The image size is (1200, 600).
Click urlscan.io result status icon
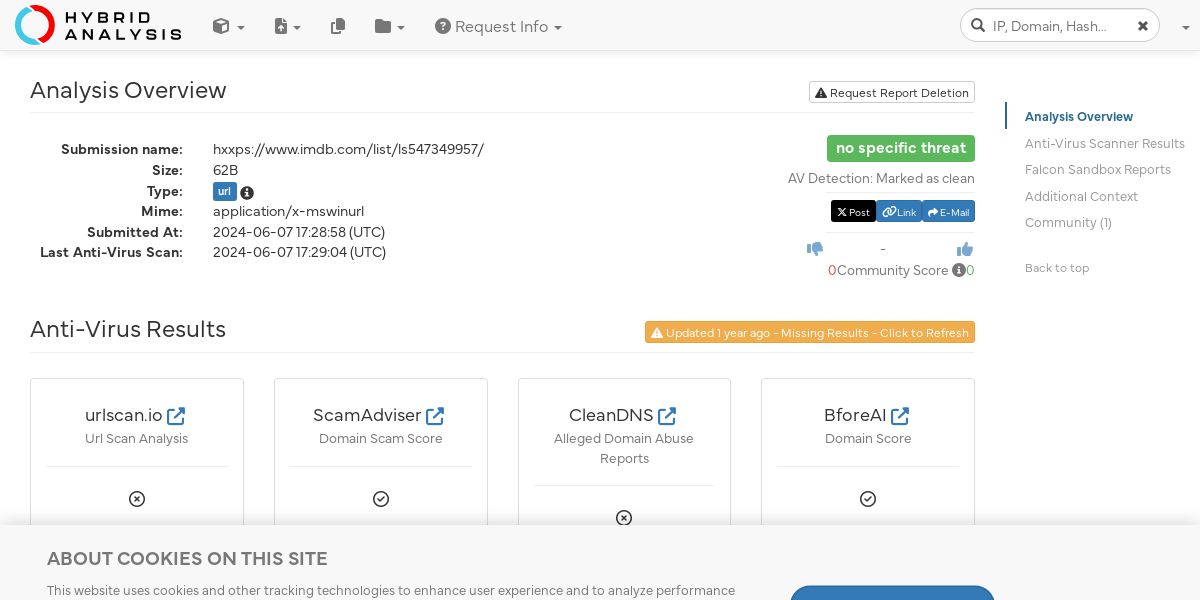click(x=137, y=498)
